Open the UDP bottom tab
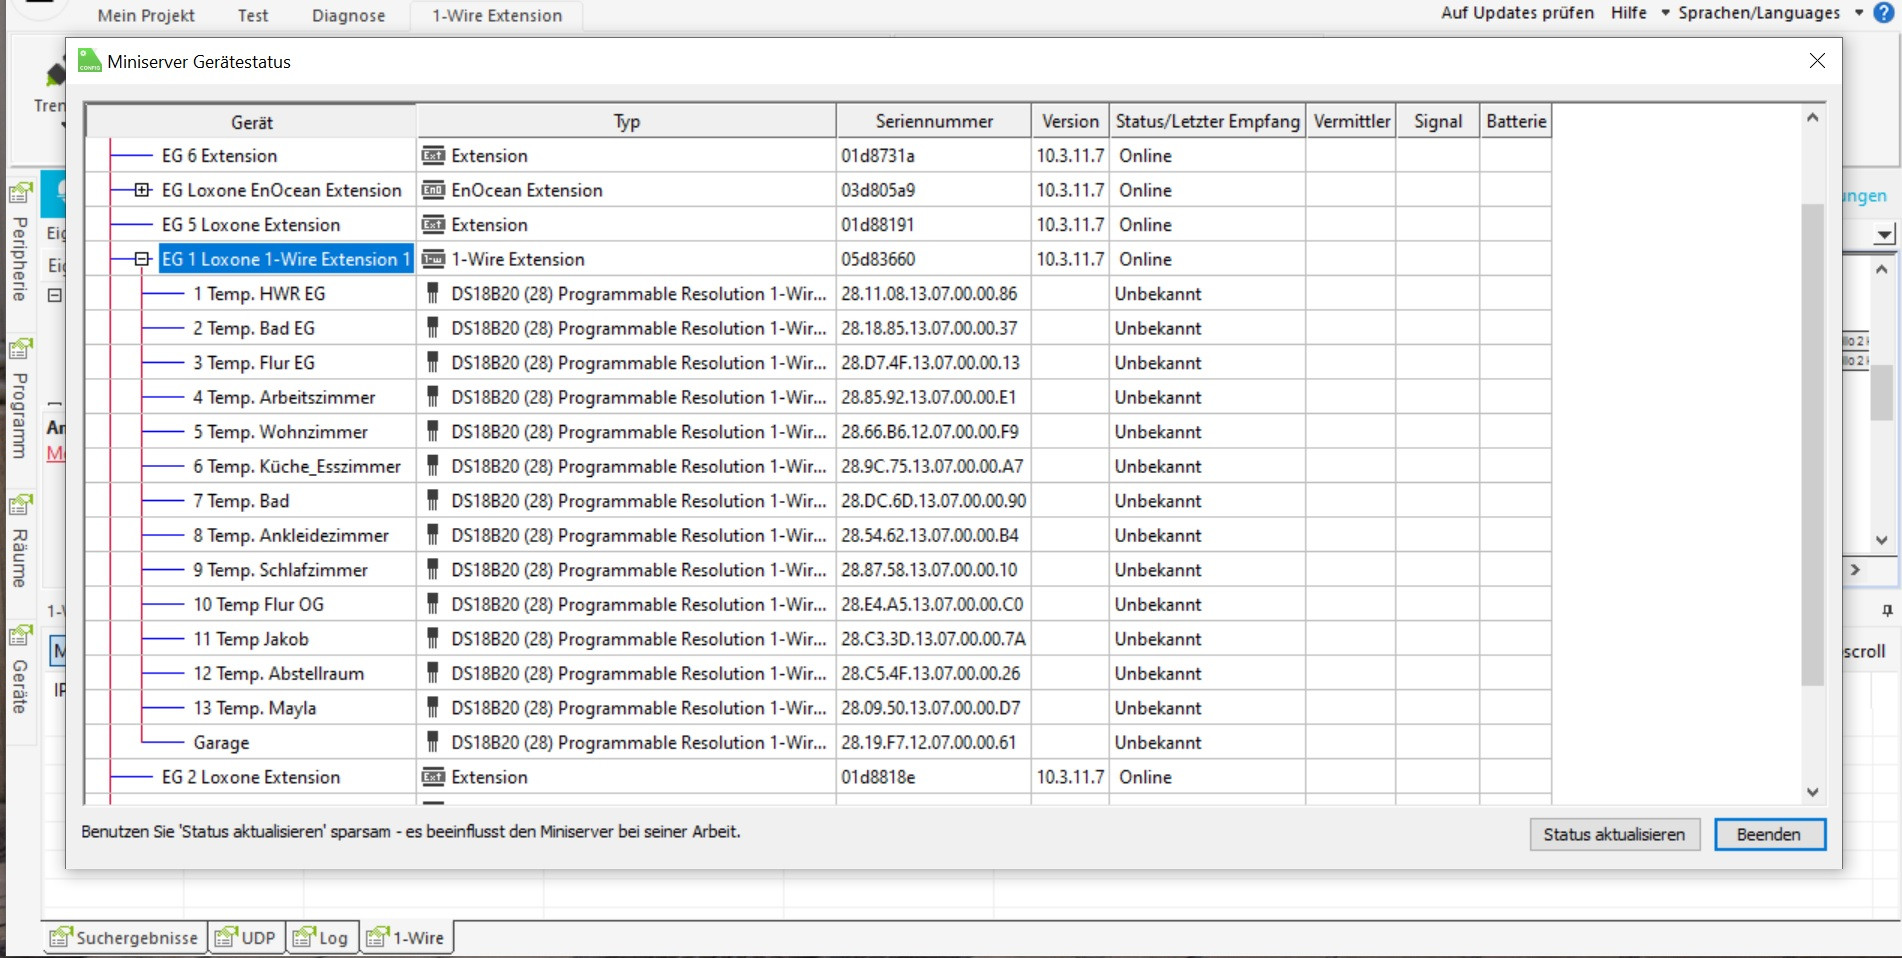Screen dimensions: 1902x958 point(247,937)
